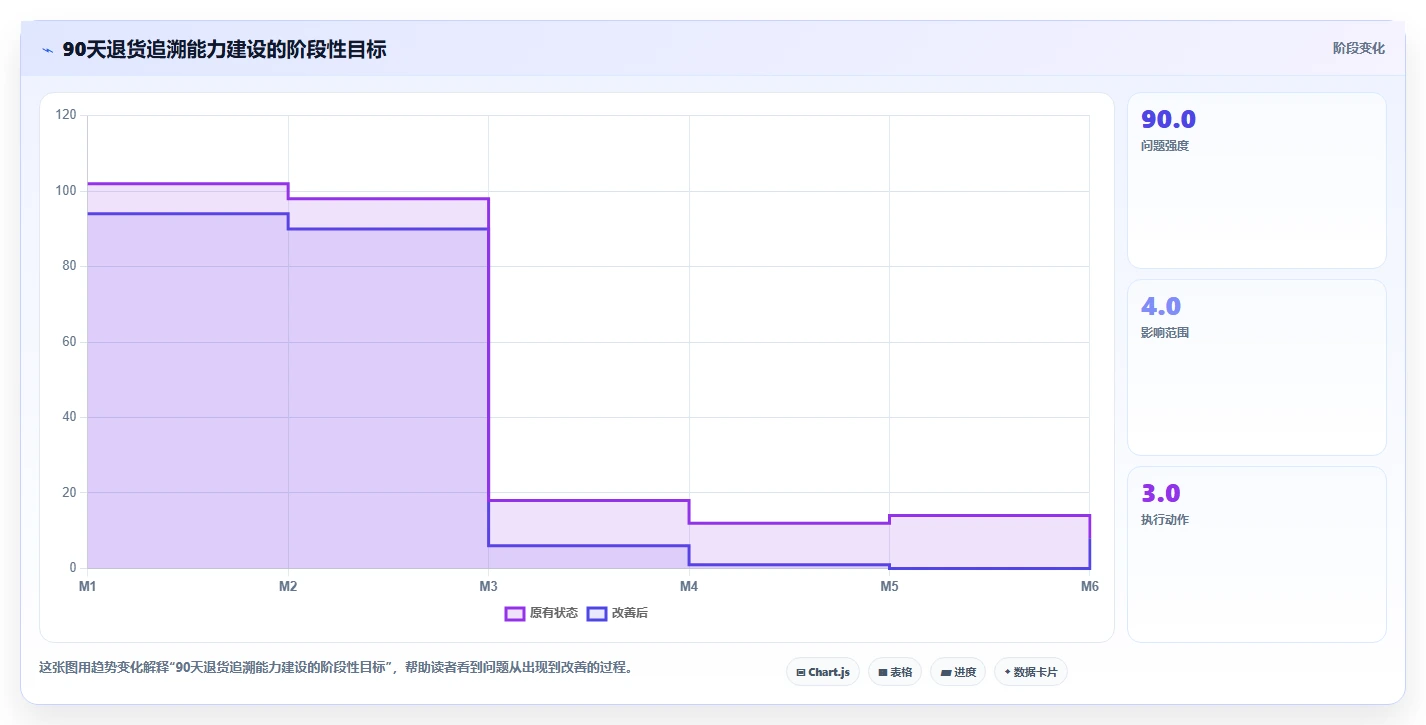The width and height of the screenshot is (1426, 725).
Task: Click the 20 y-axis value
Action: (x=69, y=493)
